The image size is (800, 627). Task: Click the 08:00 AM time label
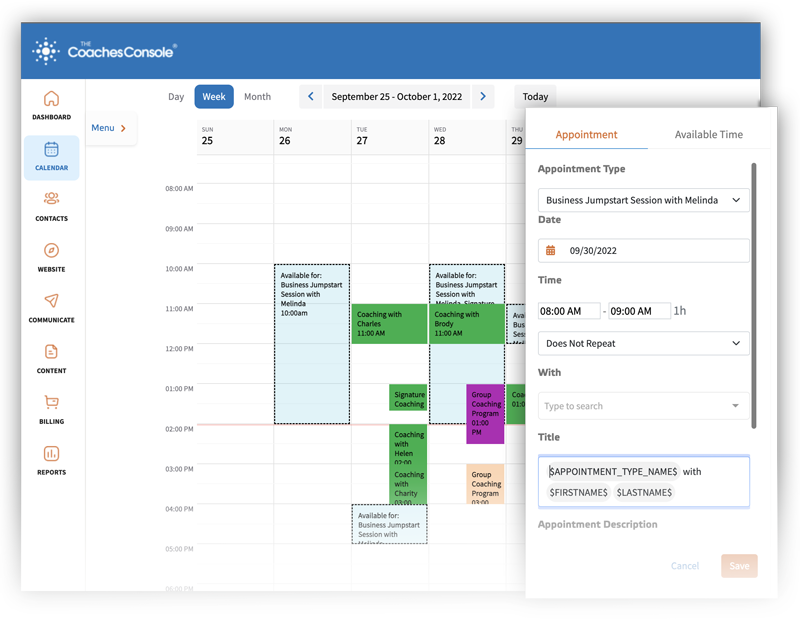point(179,189)
